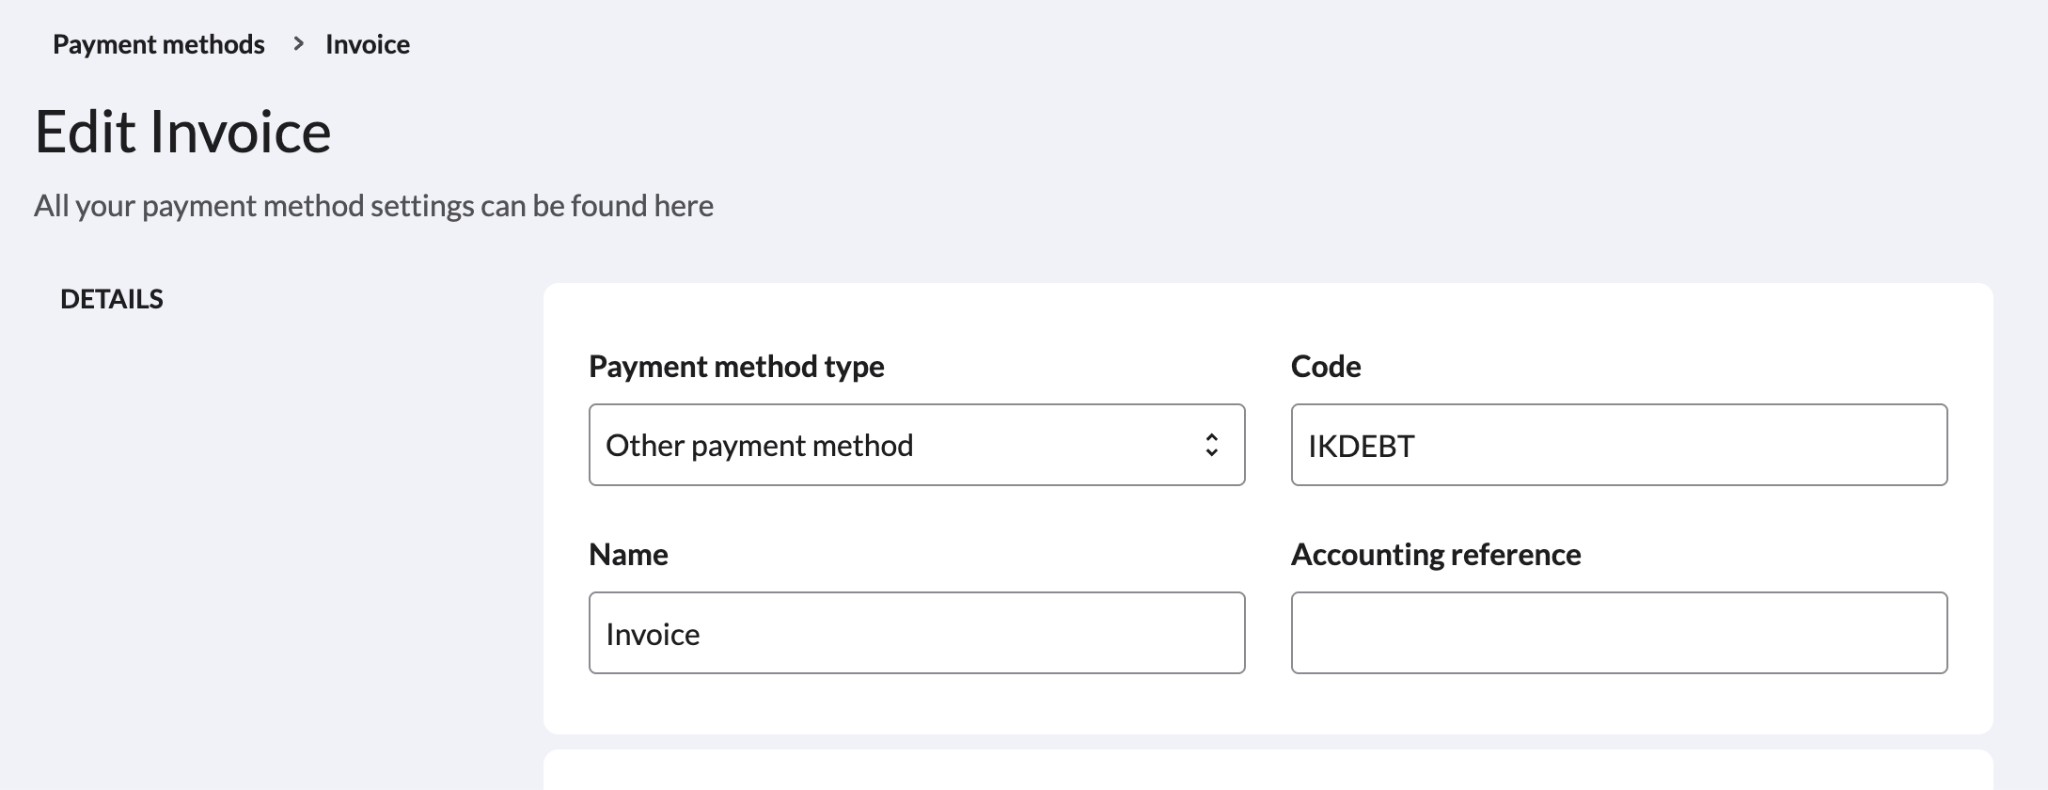The image size is (2048, 790).
Task: Go back to Payment methods breadcrumb
Action: click(158, 44)
